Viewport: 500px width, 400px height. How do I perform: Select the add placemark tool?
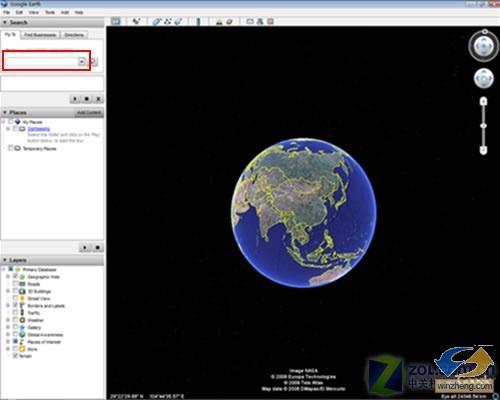click(x=136, y=21)
